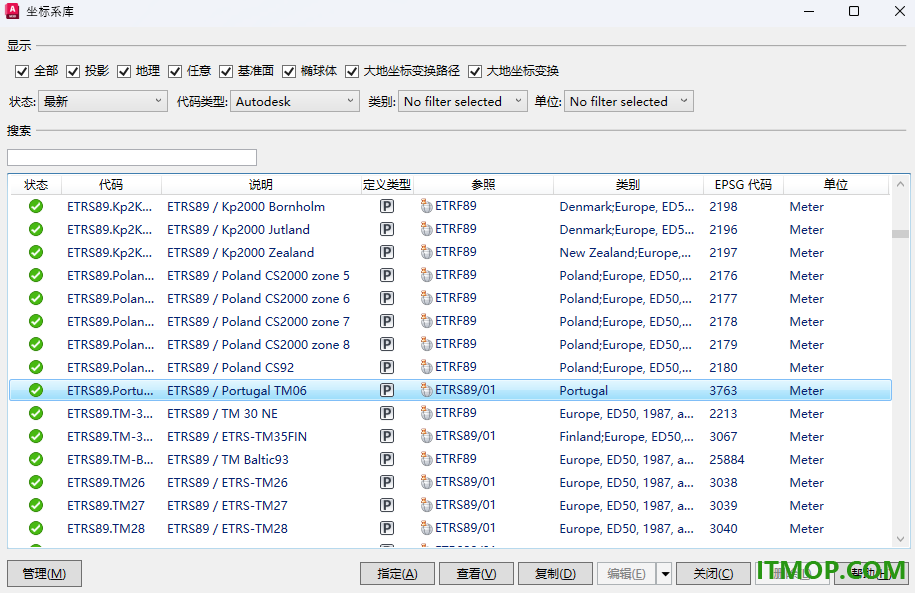Click the 说明 column header
This screenshot has height=593, width=915.
260,184
